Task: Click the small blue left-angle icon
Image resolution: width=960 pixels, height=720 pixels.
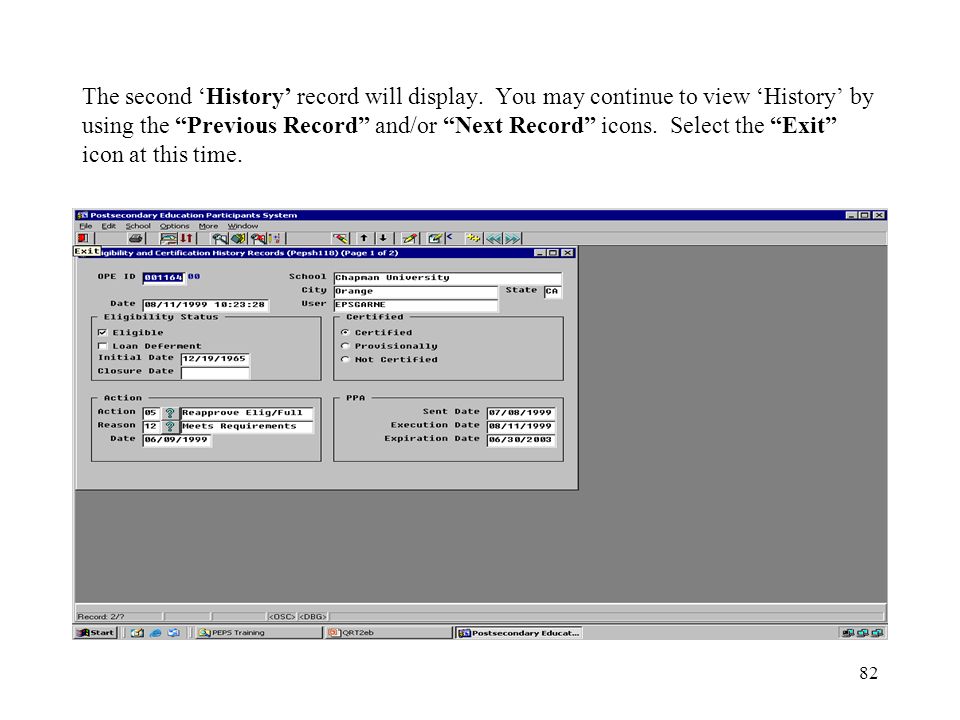Action: click(x=449, y=236)
